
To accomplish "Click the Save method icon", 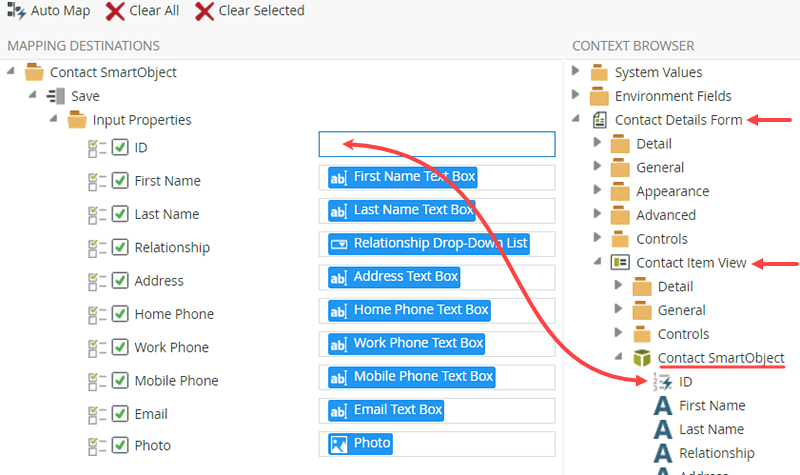I will [x=56, y=96].
